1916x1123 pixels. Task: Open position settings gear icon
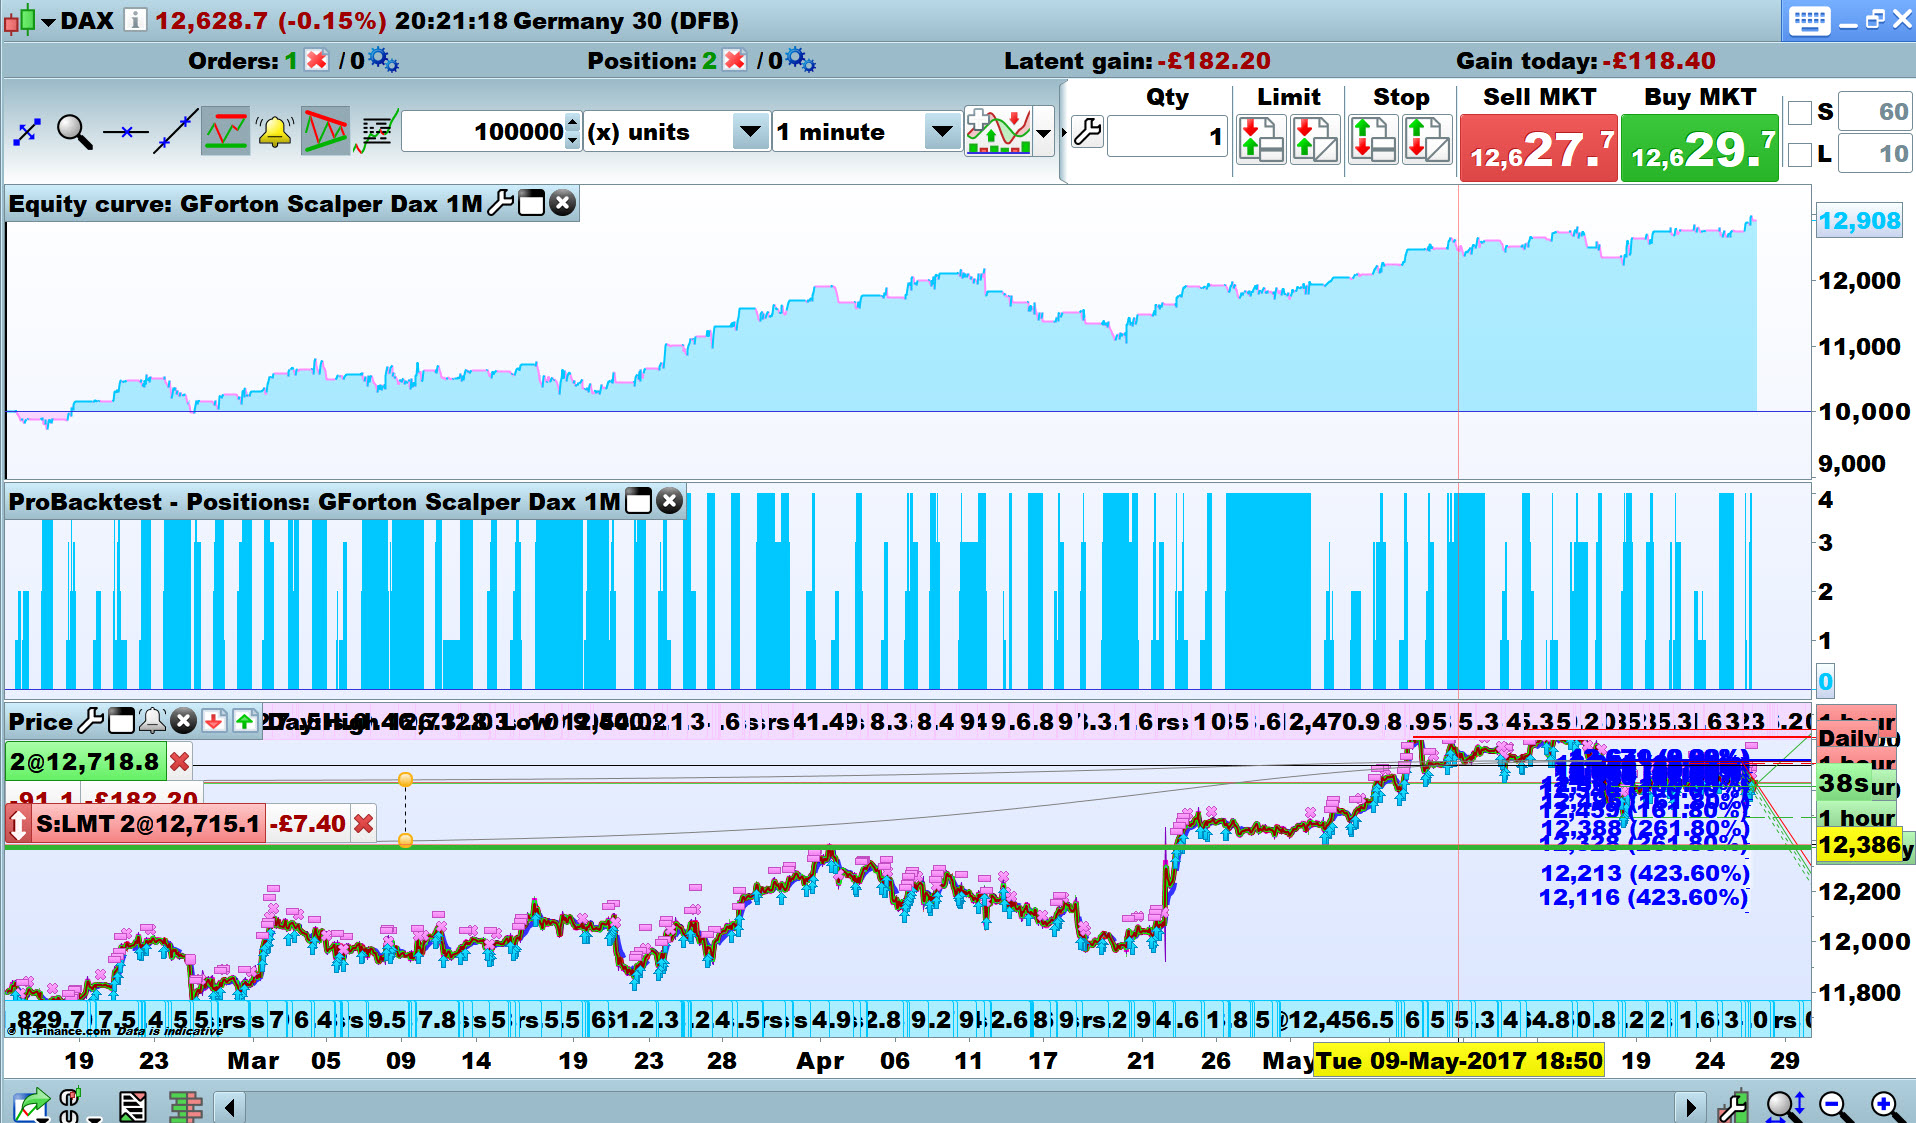click(x=800, y=60)
